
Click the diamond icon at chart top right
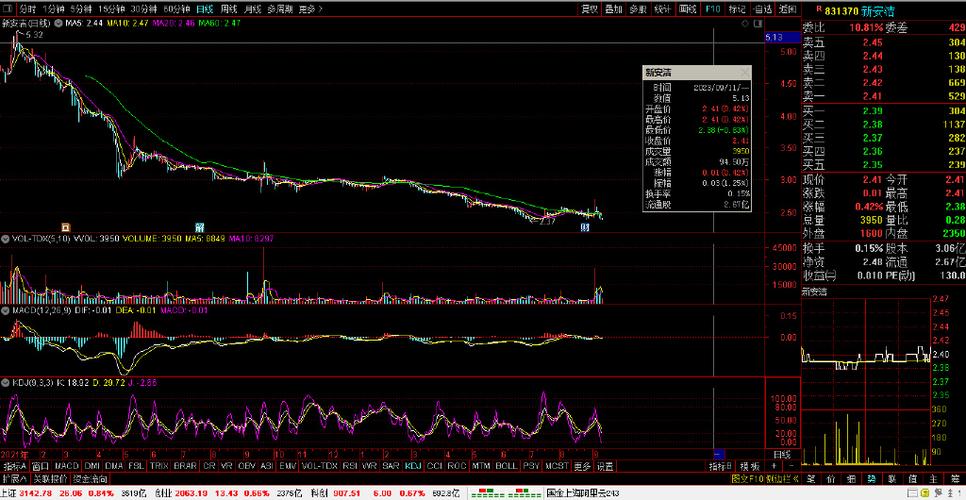745,23
